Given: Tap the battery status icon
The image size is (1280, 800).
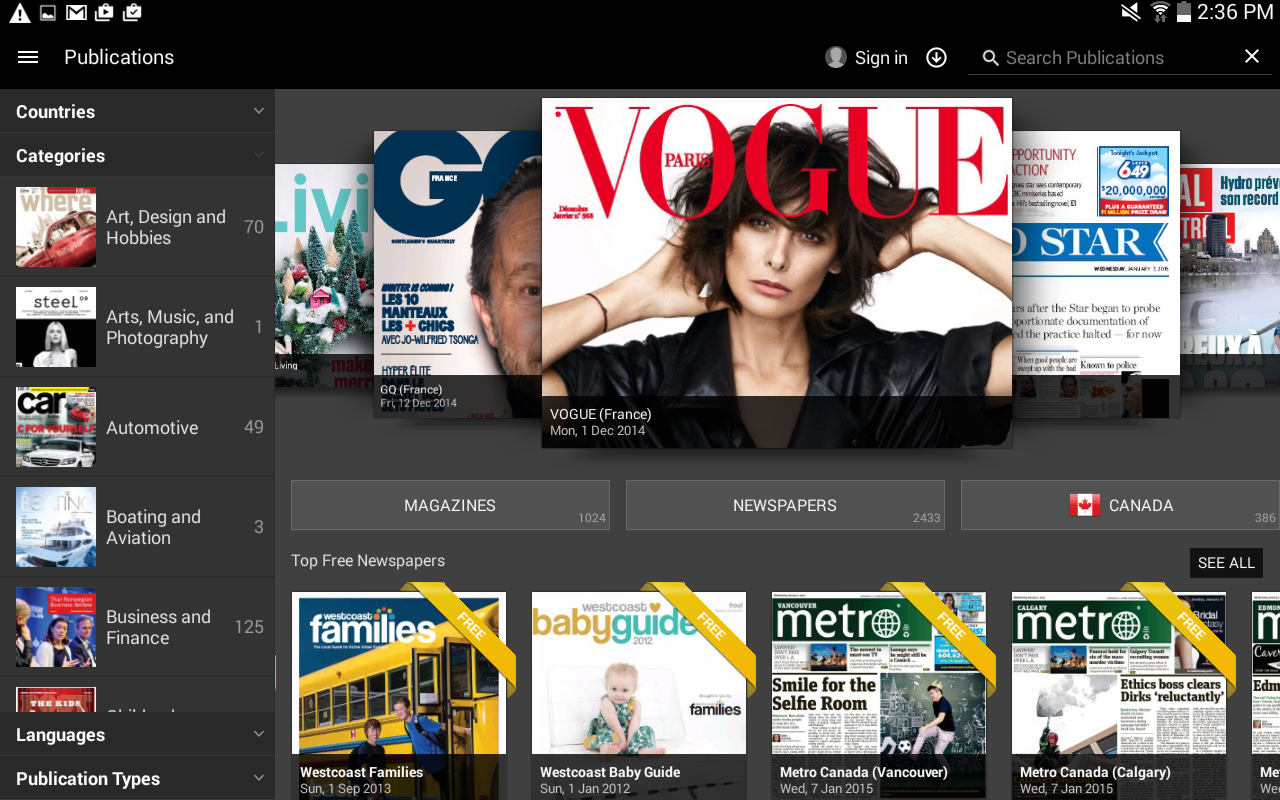Looking at the screenshot, I should point(1184,12).
